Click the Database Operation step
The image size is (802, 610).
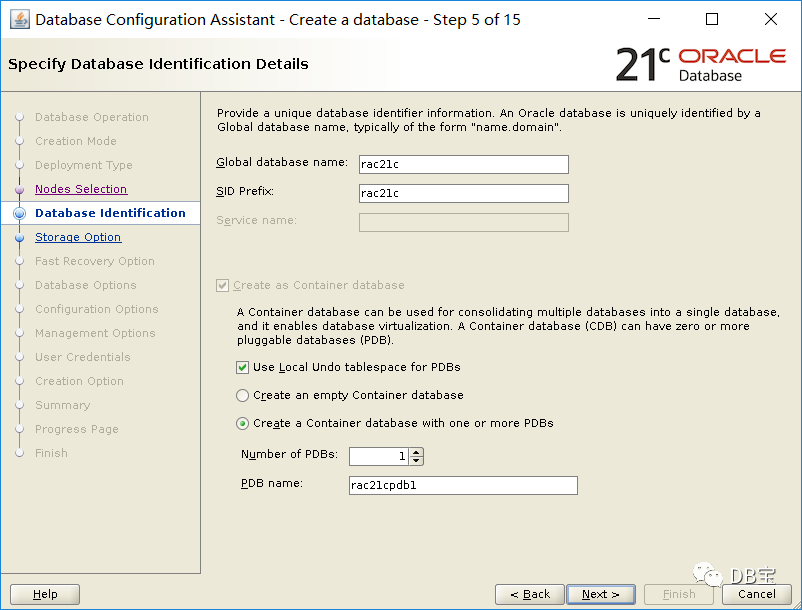(92, 117)
